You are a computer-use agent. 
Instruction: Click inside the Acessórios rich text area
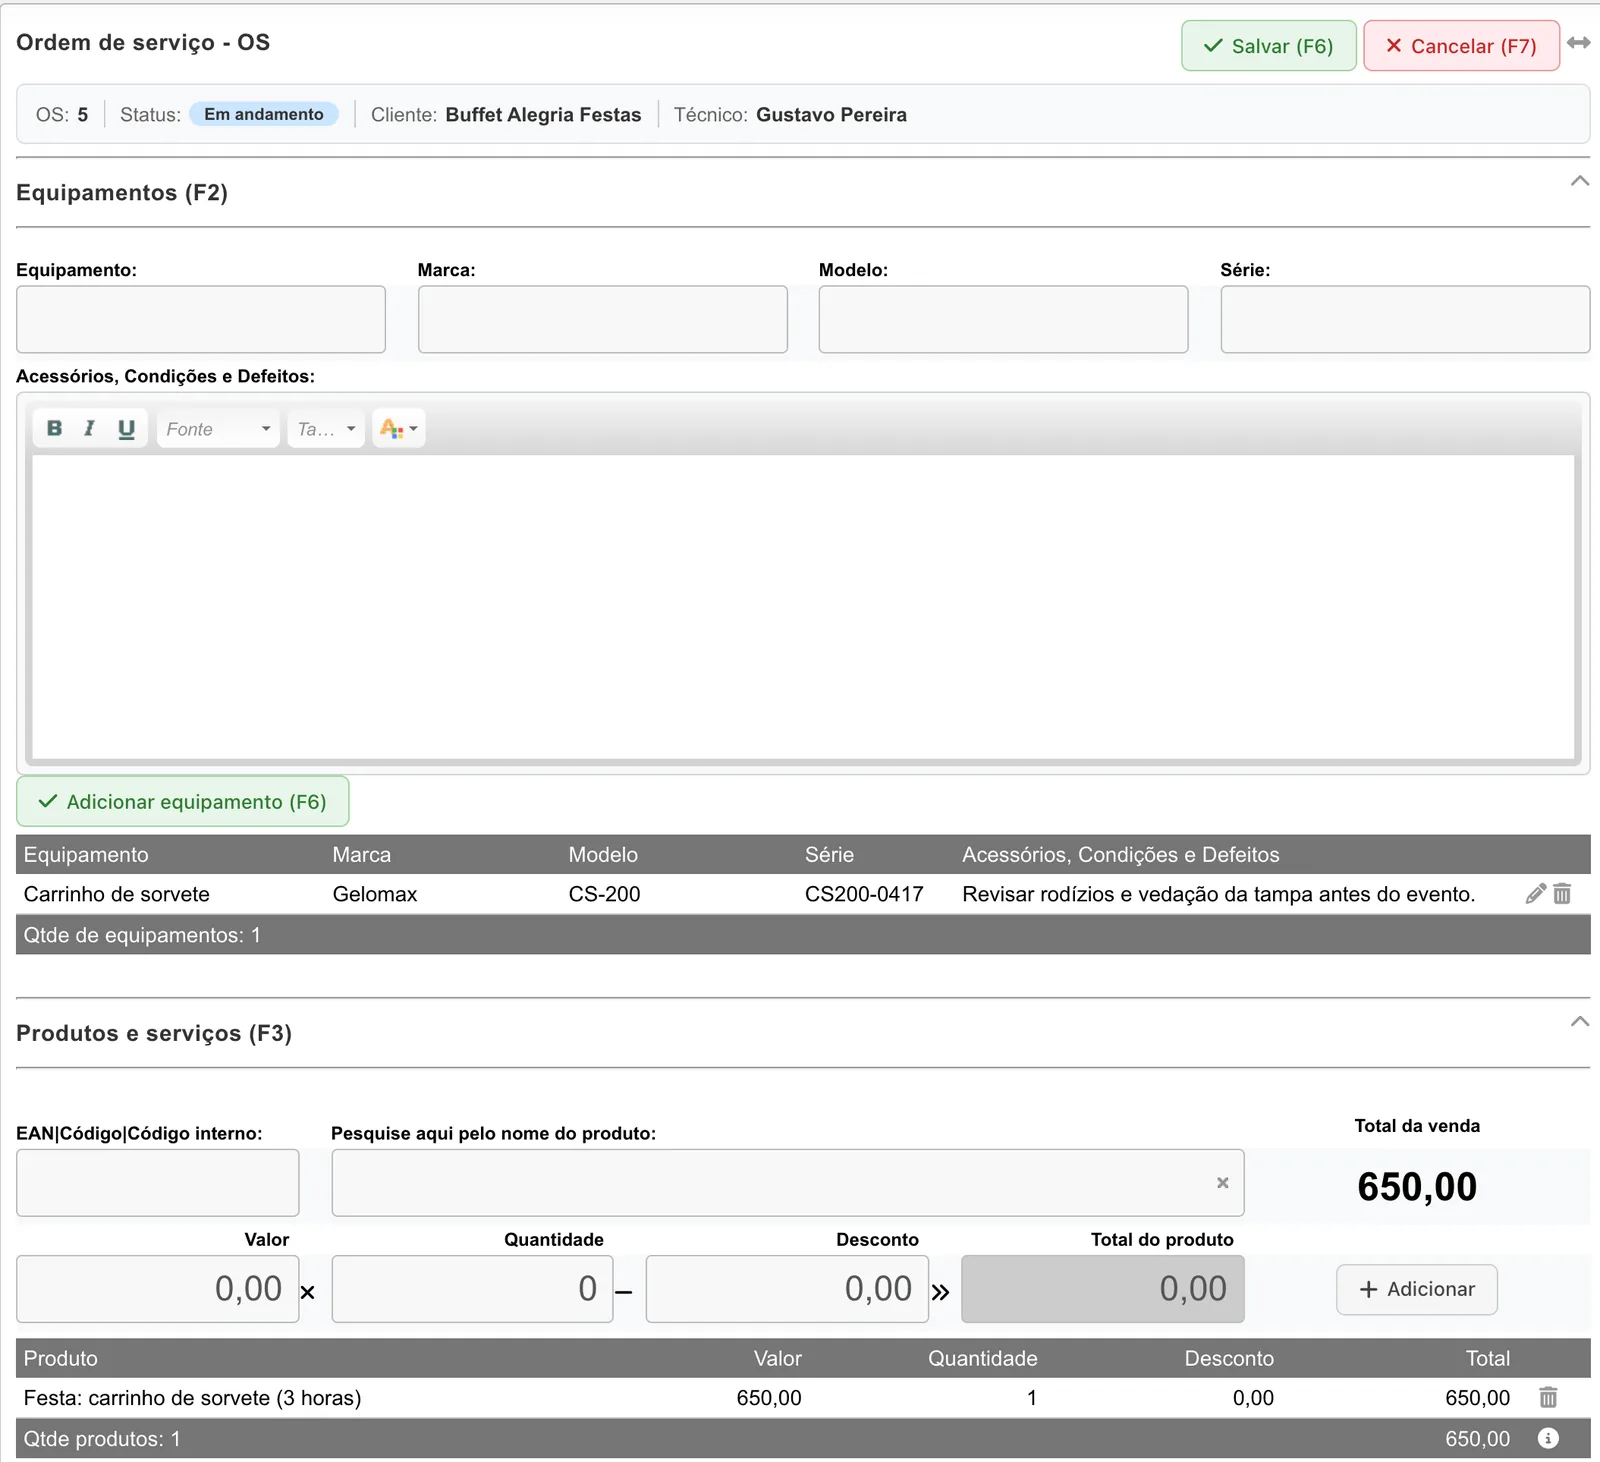[803, 607]
